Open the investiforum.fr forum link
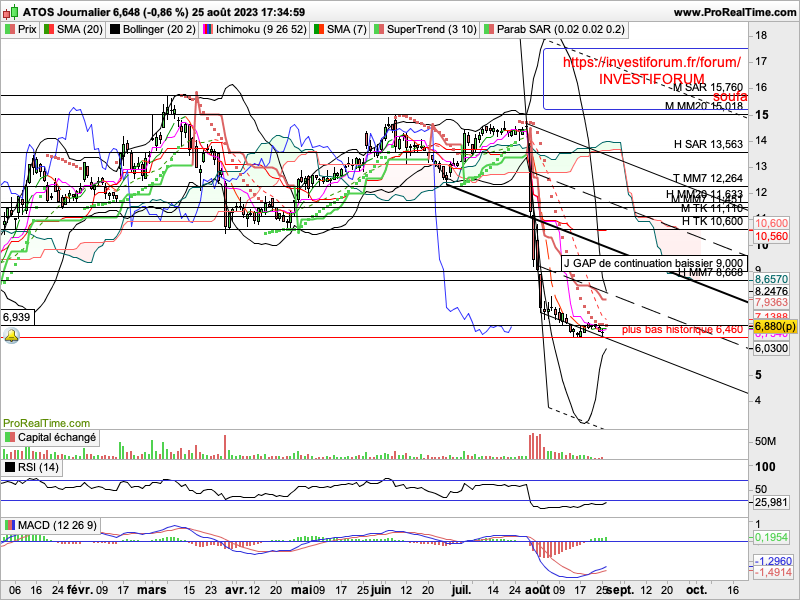This screenshot has width=800, height=600. (x=652, y=63)
